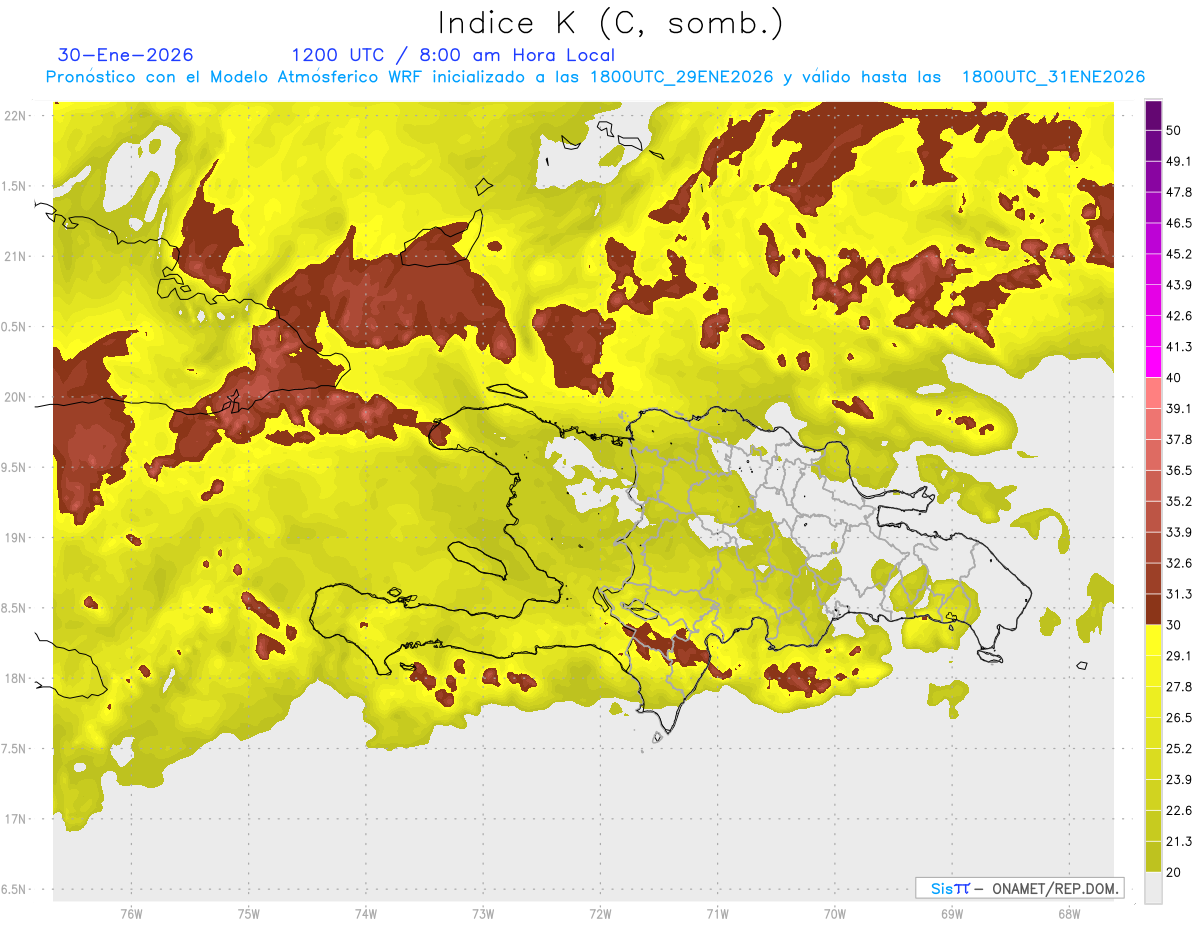1200x927 pixels.
Task: Click the colorbar value "37.8"
Action: coord(1178,439)
